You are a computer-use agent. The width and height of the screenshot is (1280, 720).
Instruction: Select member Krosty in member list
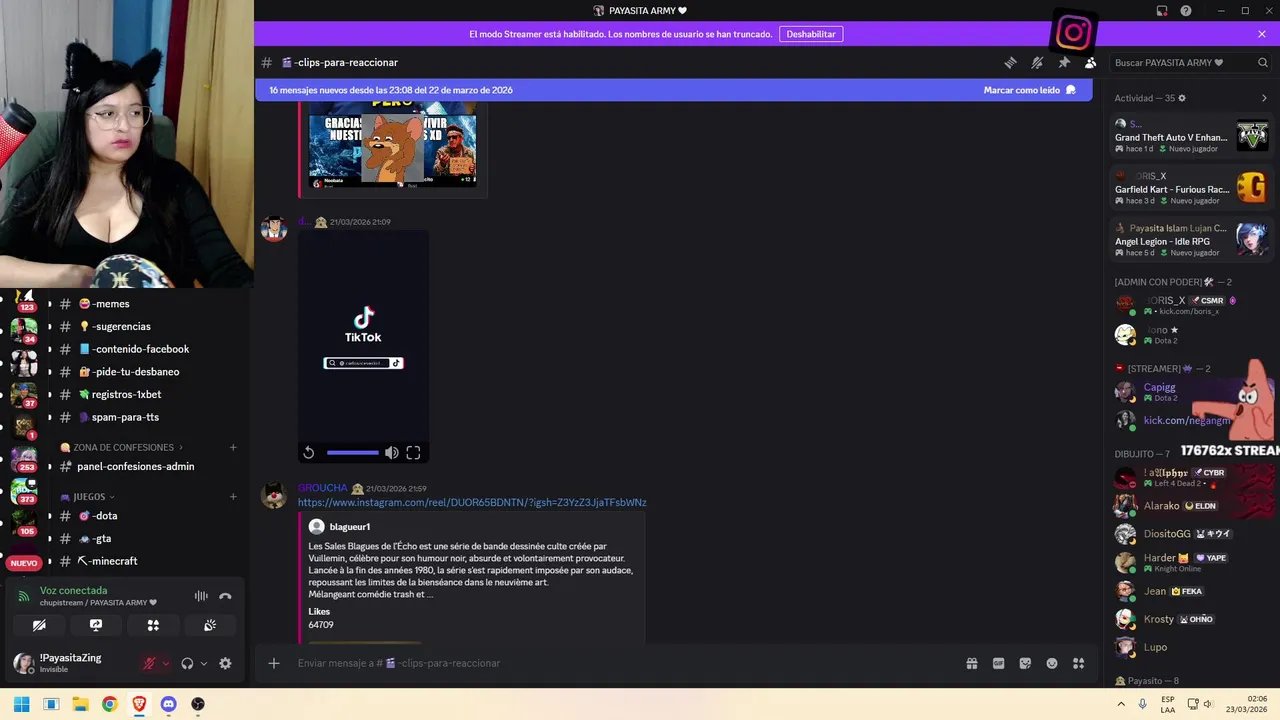[x=1192, y=619]
